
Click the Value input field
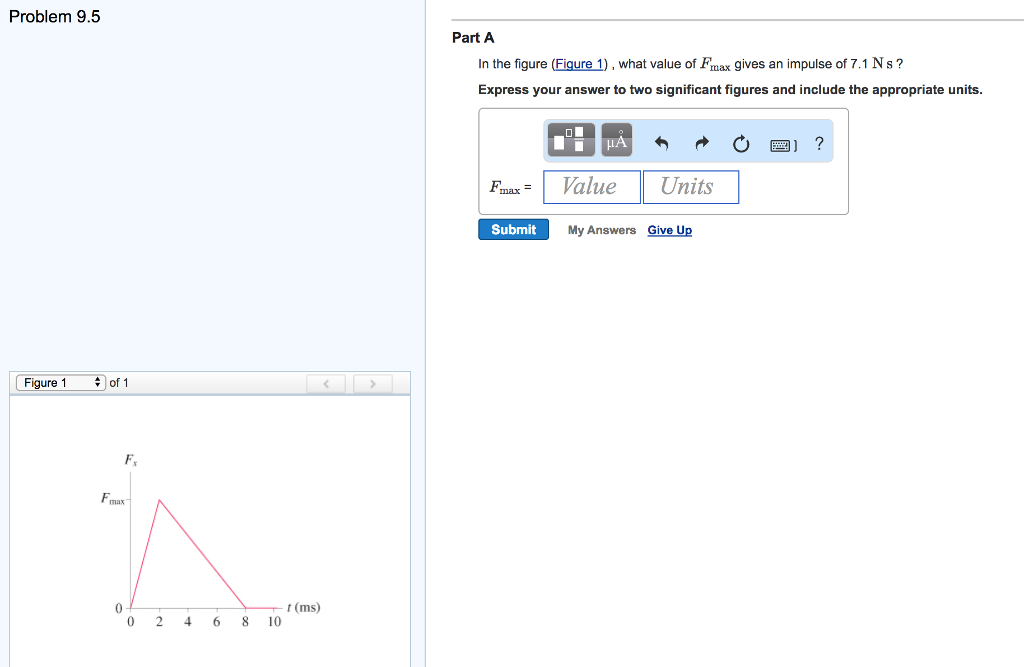coord(591,186)
